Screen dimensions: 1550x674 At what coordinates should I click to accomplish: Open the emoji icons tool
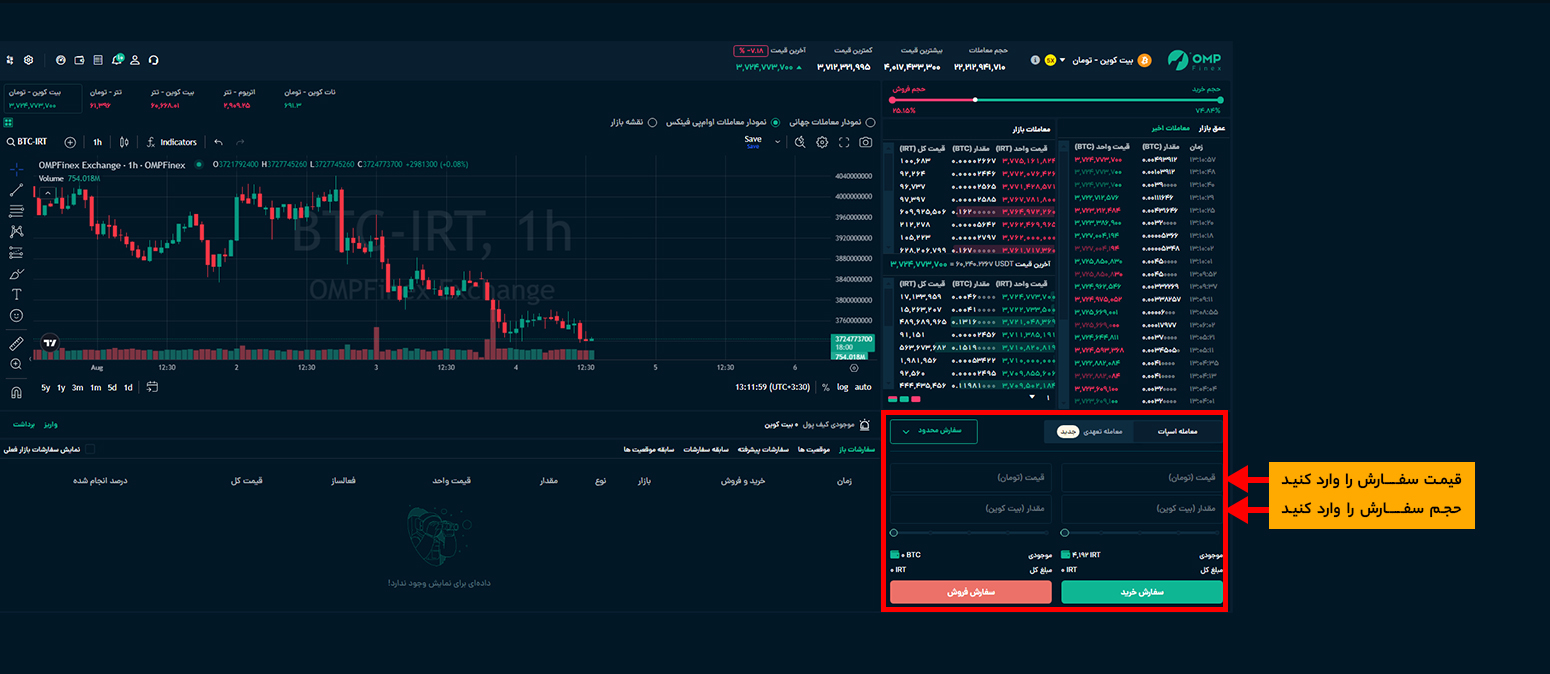pos(16,315)
